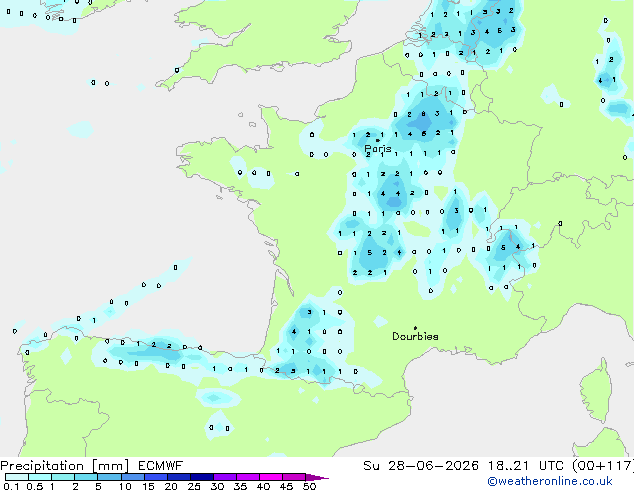Pick the 35–40 mm legend swatch

(x=247, y=477)
